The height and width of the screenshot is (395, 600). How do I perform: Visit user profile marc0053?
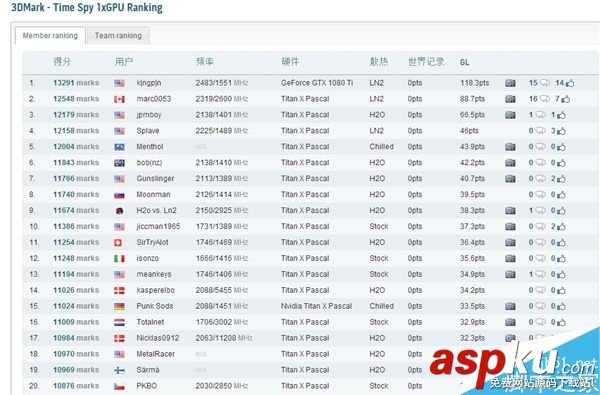(154, 99)
